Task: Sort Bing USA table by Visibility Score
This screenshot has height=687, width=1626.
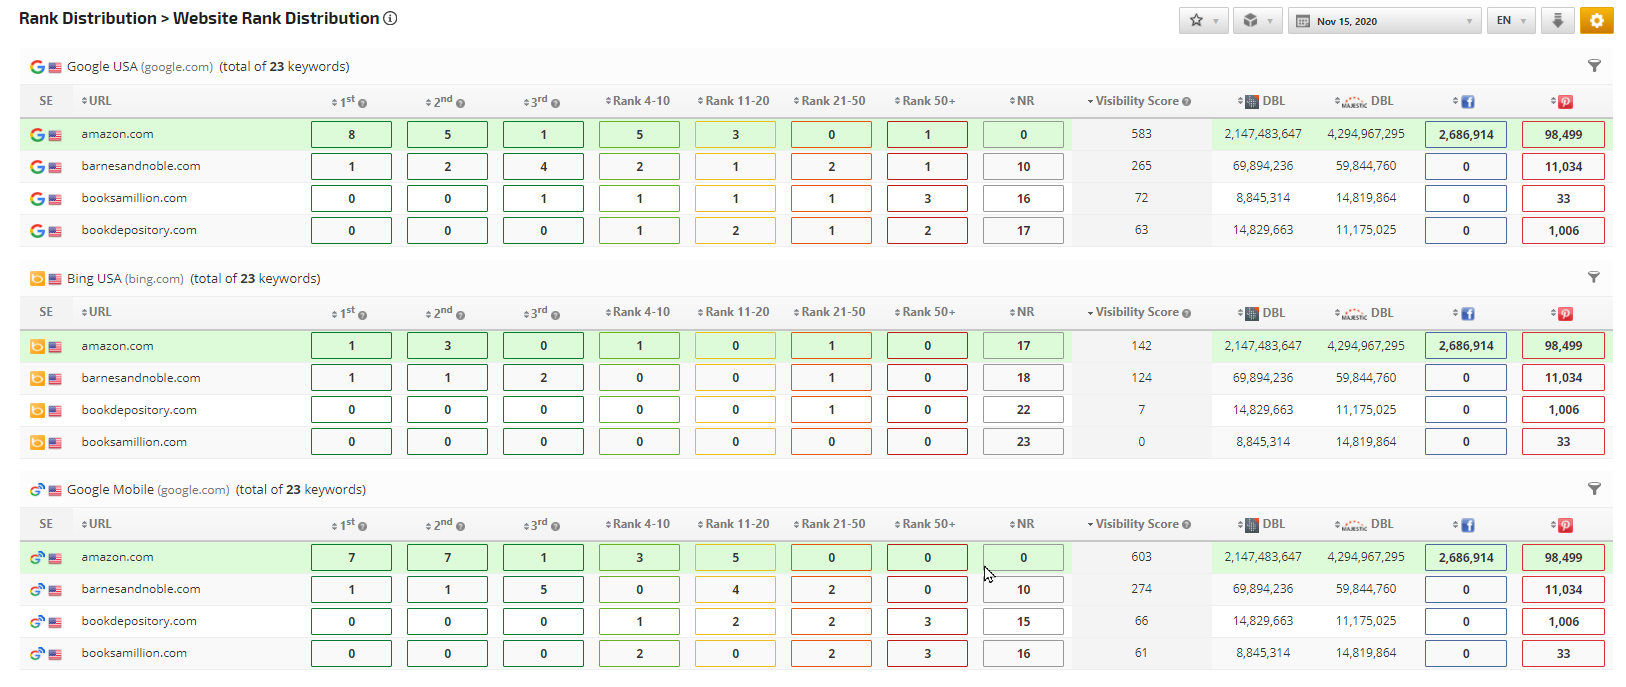Action: click(1136, 312)
